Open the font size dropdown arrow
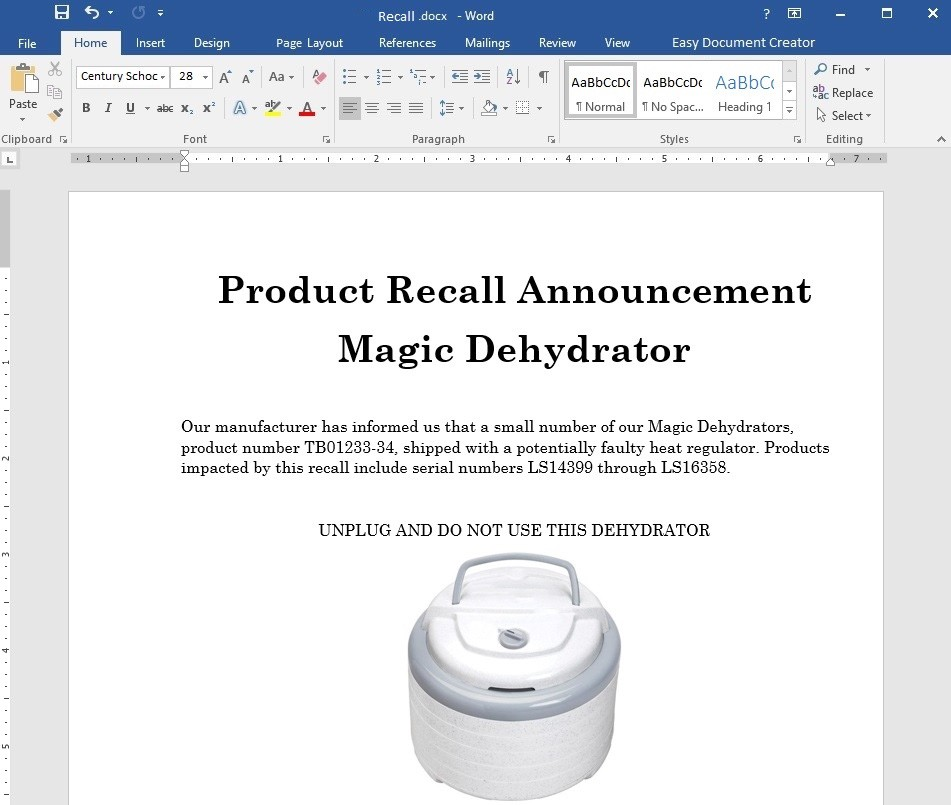This screenshot has width=951, height=805. (x=205, y=77)
